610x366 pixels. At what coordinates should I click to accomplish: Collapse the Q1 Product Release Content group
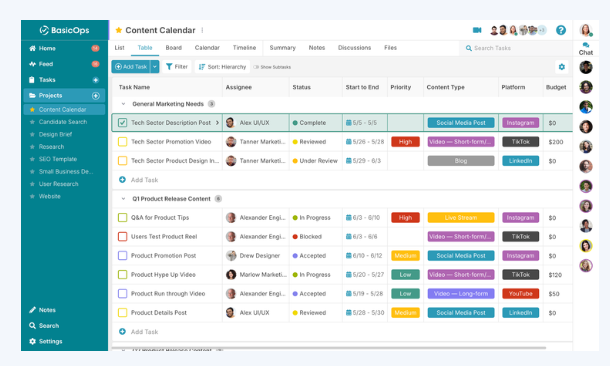pos(123,199)
